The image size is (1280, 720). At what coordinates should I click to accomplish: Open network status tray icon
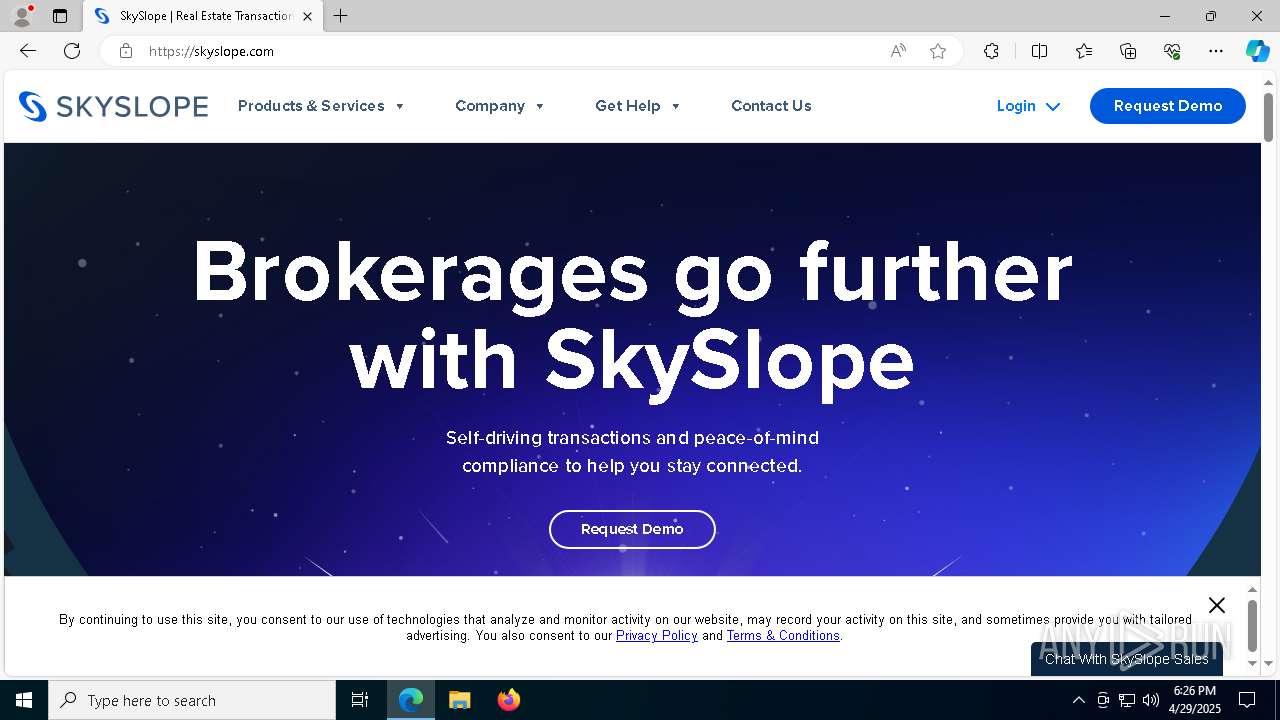tap(1127, 700)
